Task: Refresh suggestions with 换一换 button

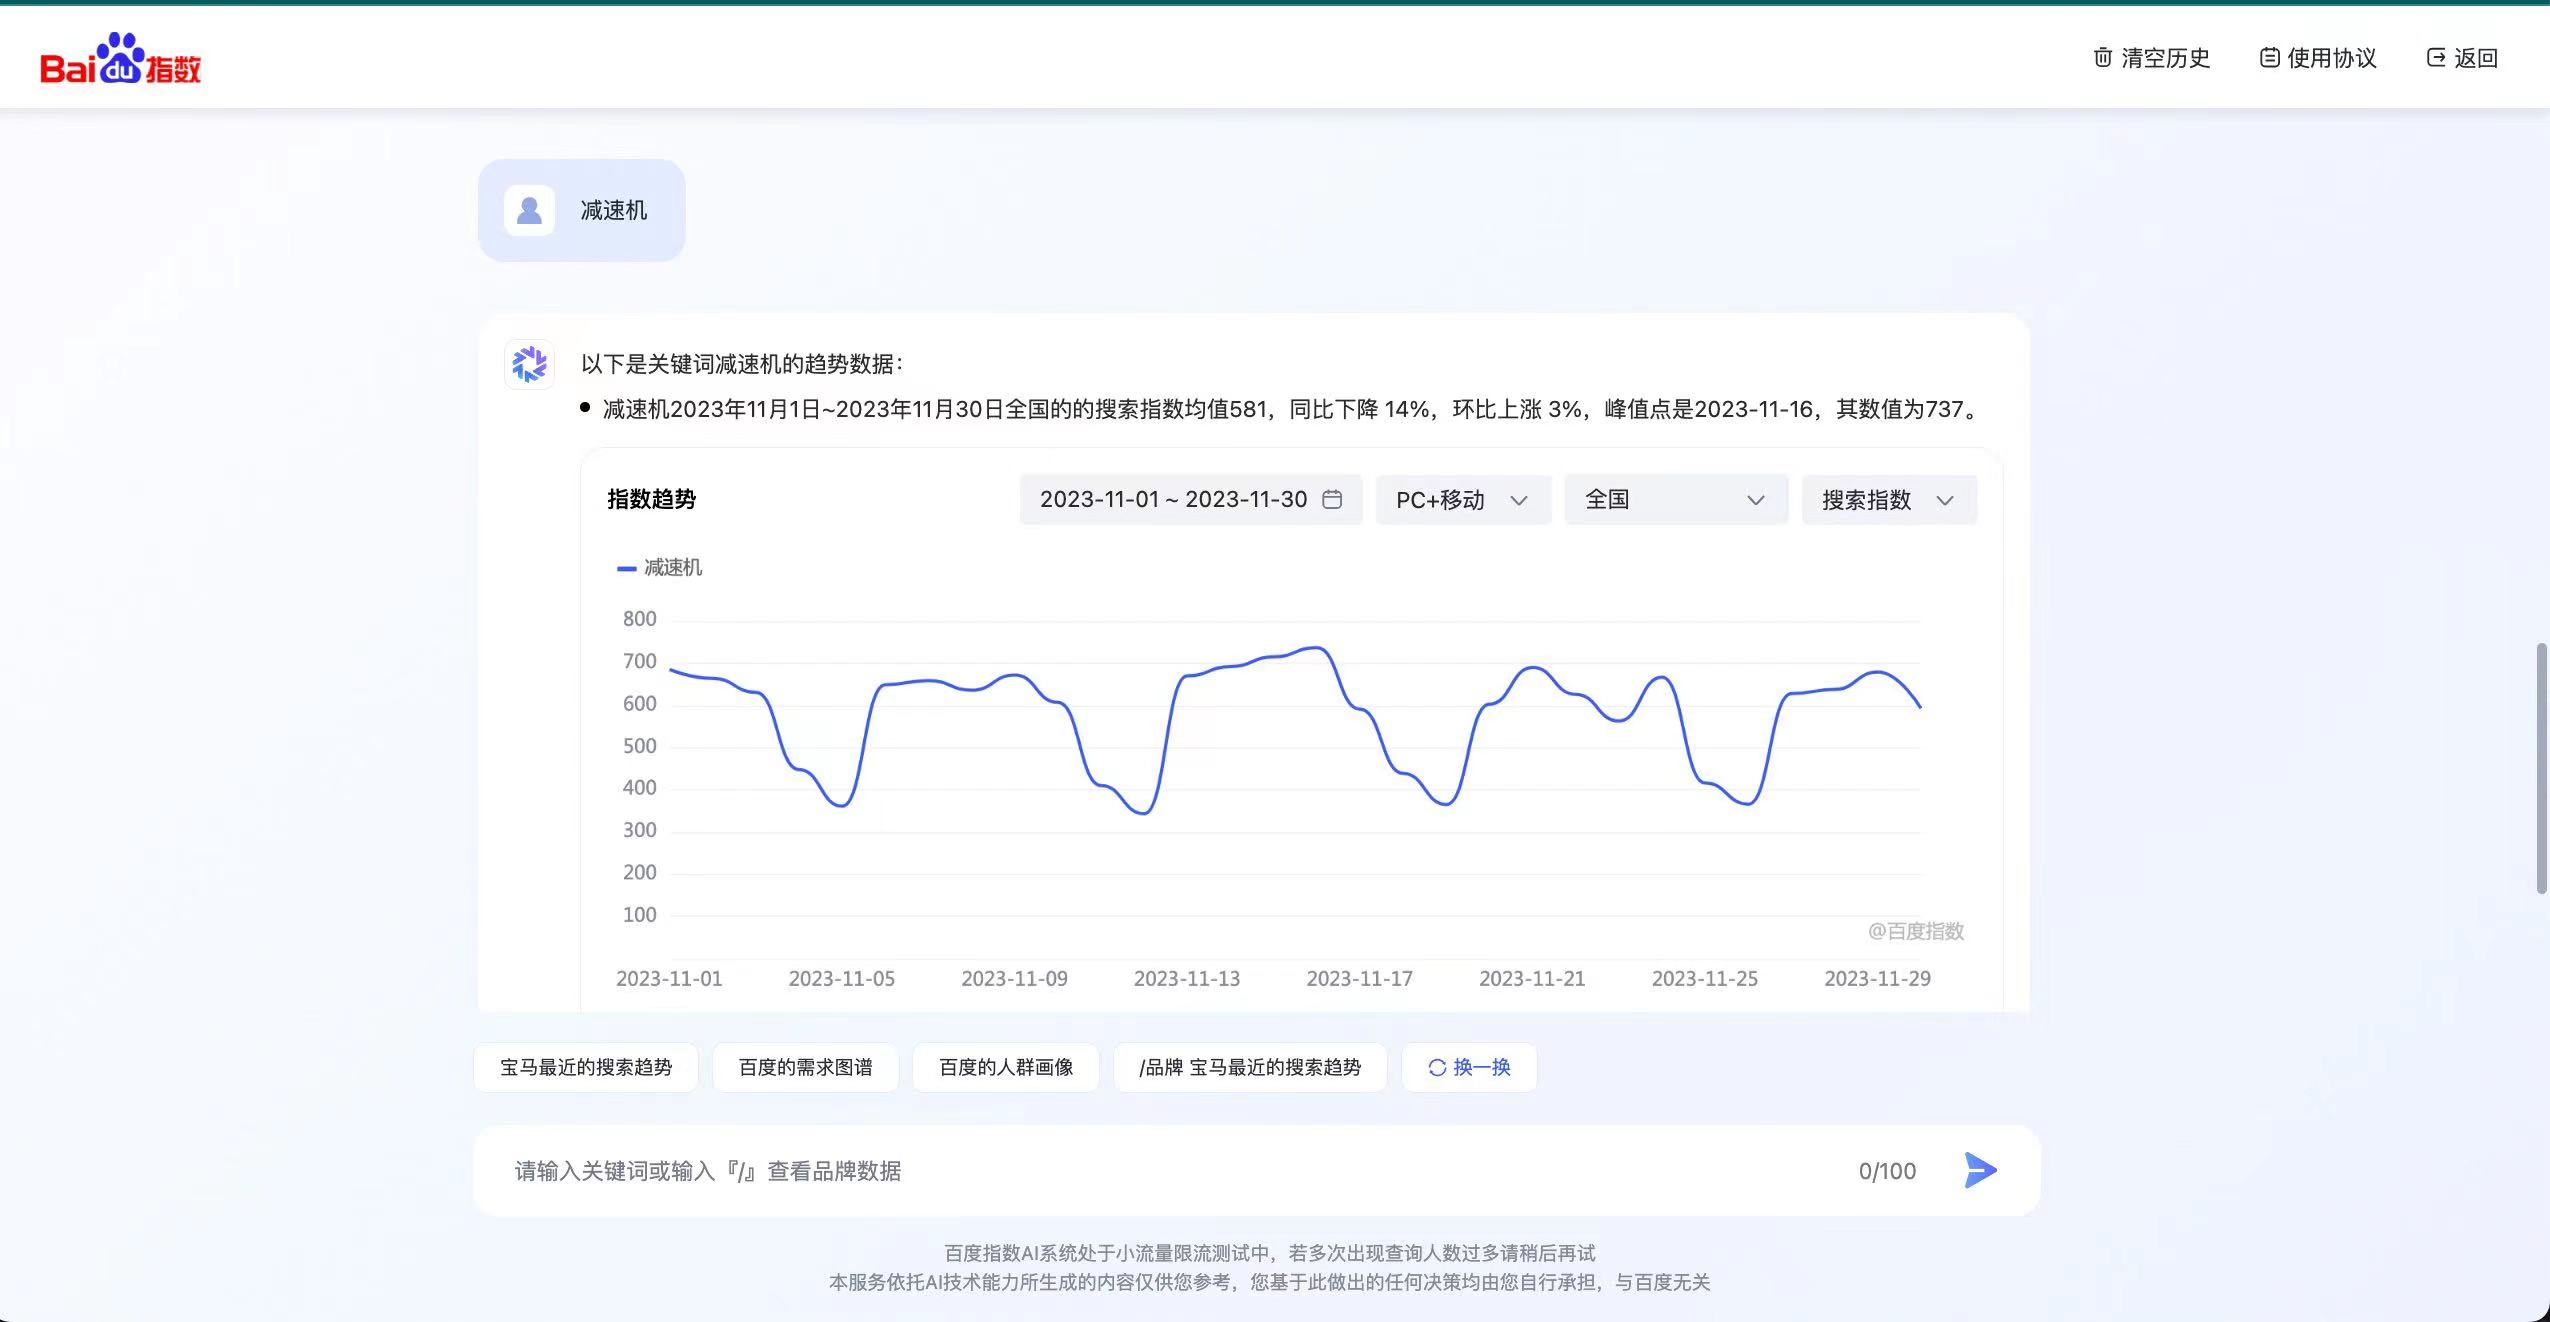Action: (1469, 1067)
